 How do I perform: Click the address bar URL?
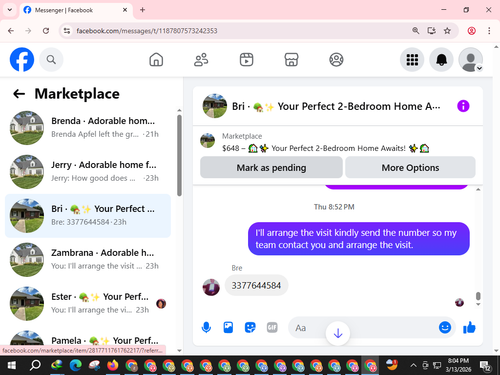pyautogui.click(x=147, y=31)
